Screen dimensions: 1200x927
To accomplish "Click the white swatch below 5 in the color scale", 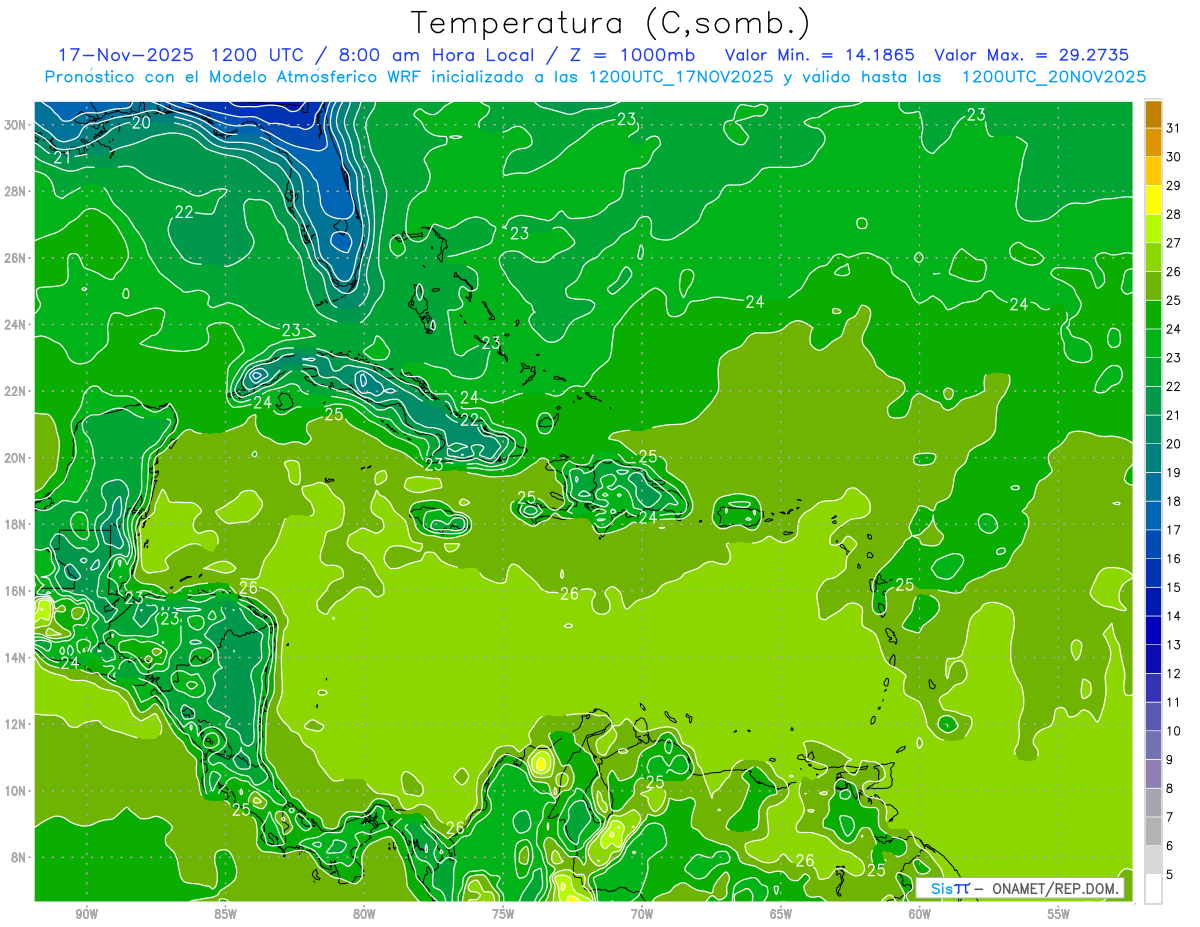I will click(1153, 888).
